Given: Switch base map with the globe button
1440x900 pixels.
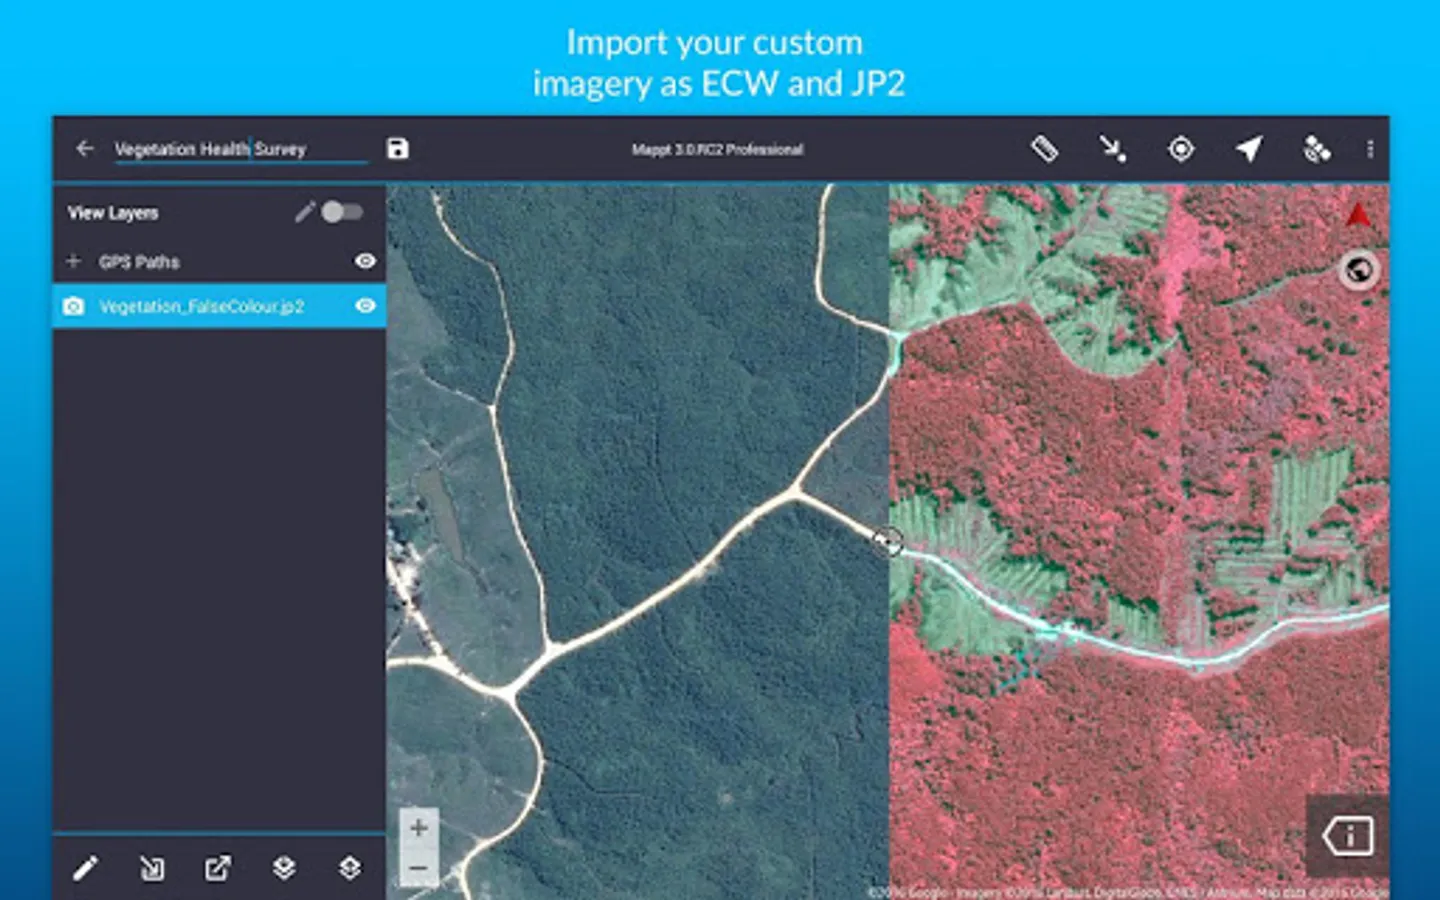Looking at the screenshot, I should 1359,270.
